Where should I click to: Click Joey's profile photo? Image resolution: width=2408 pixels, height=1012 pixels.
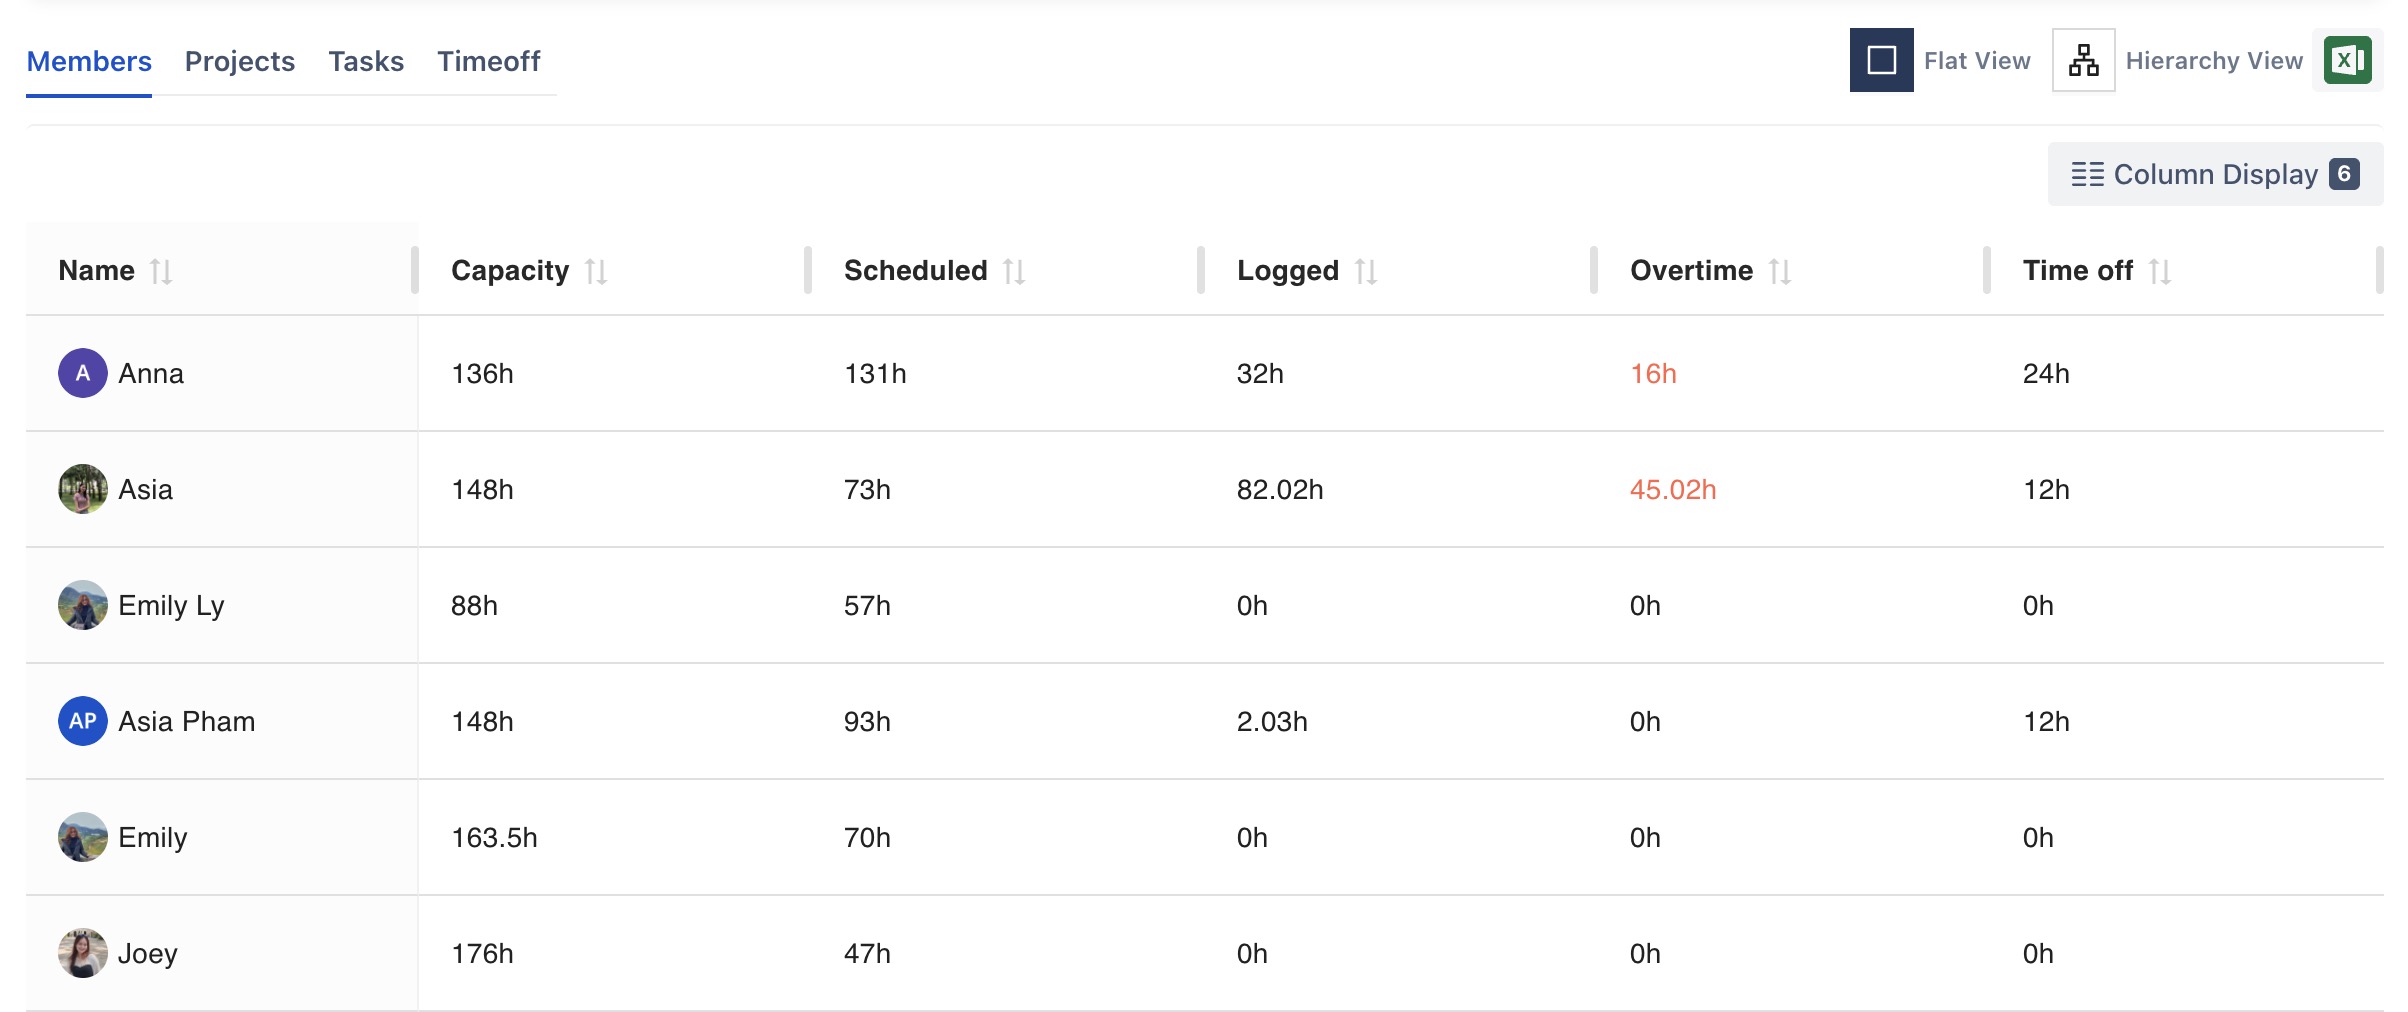pyautogui.click(x=83, y=953)
